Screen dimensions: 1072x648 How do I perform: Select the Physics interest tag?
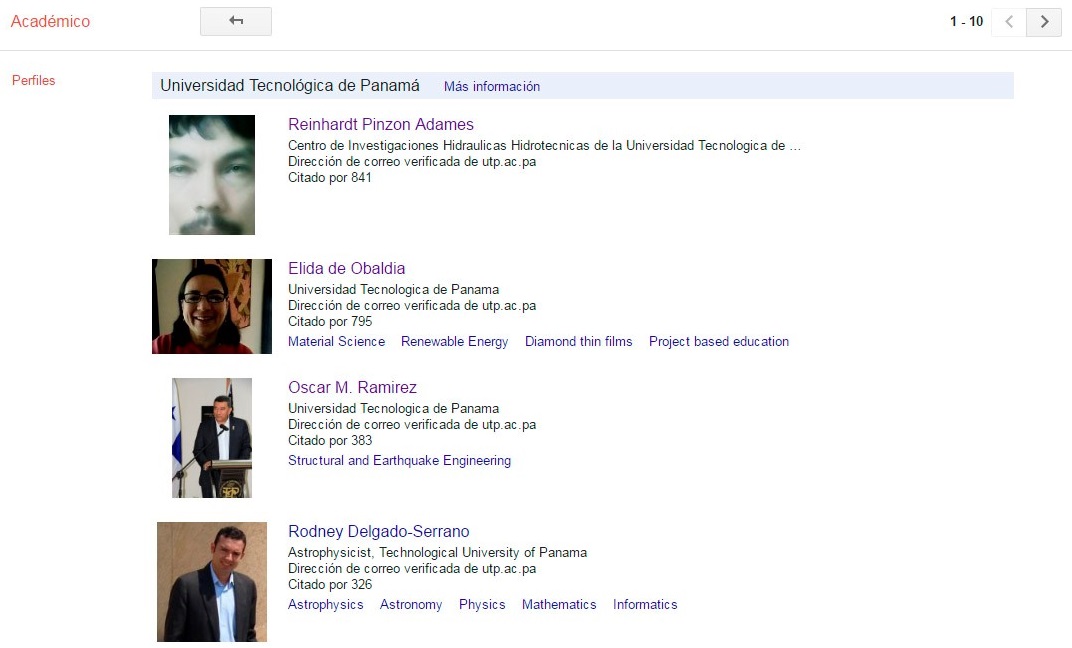[482, 605]
